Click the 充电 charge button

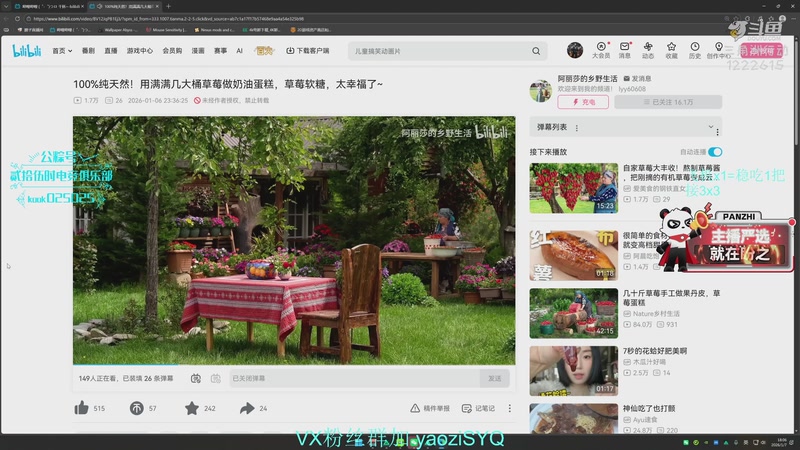pyautogui.click(x=583, y=102)
